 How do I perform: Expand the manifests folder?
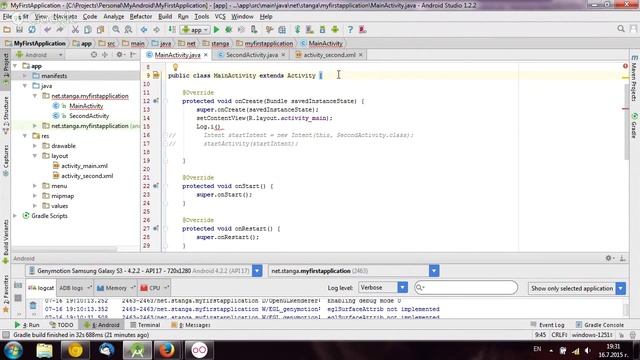pos(25,76)
